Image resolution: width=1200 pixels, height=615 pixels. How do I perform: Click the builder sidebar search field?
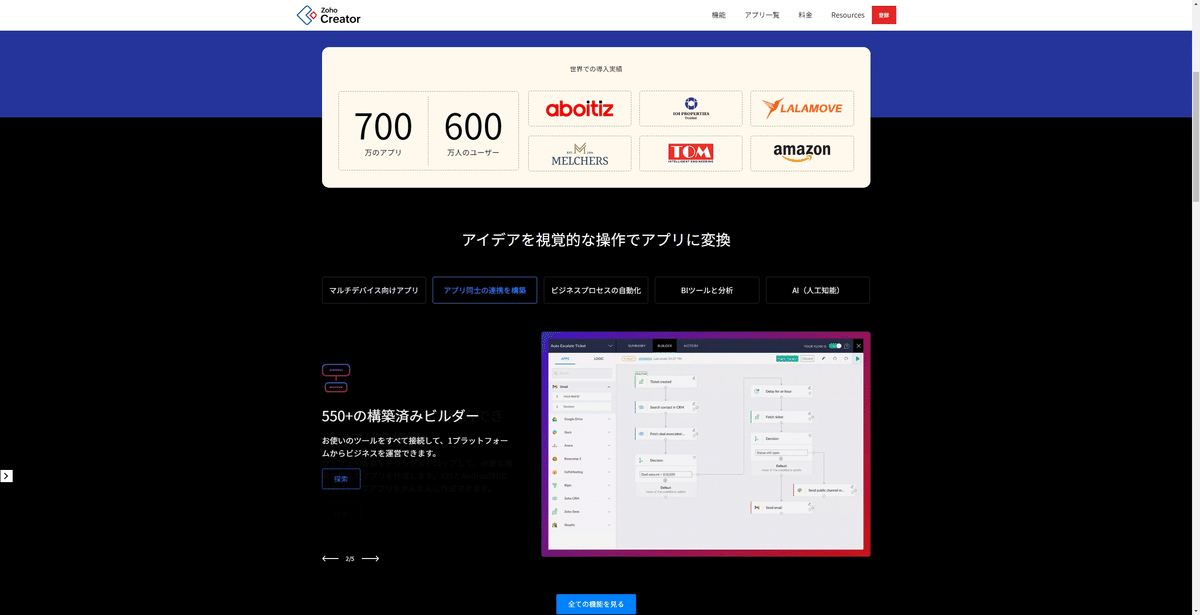coord(582,373)
